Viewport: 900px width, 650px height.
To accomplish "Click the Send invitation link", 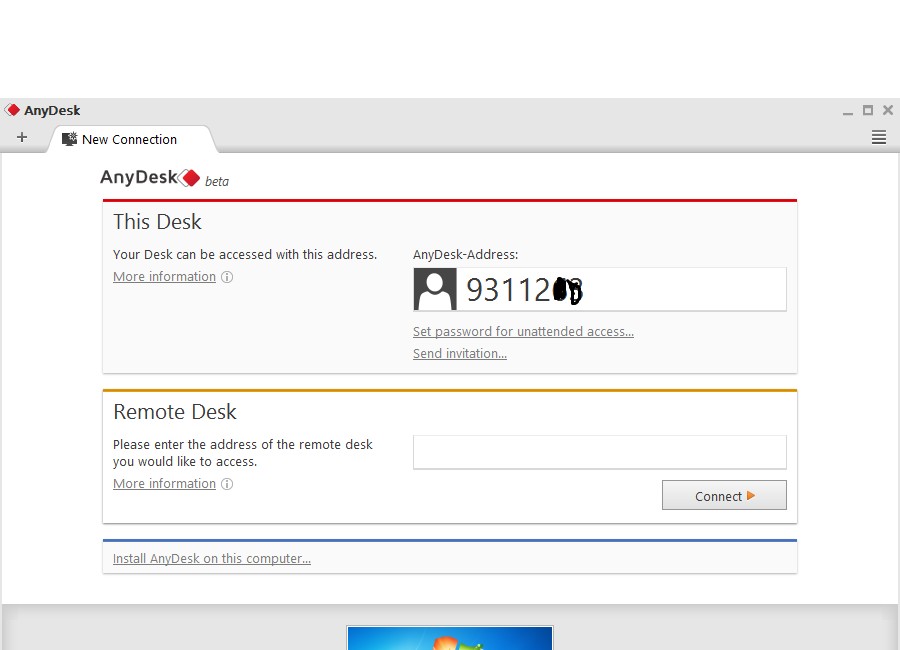I will click(459, 354).
